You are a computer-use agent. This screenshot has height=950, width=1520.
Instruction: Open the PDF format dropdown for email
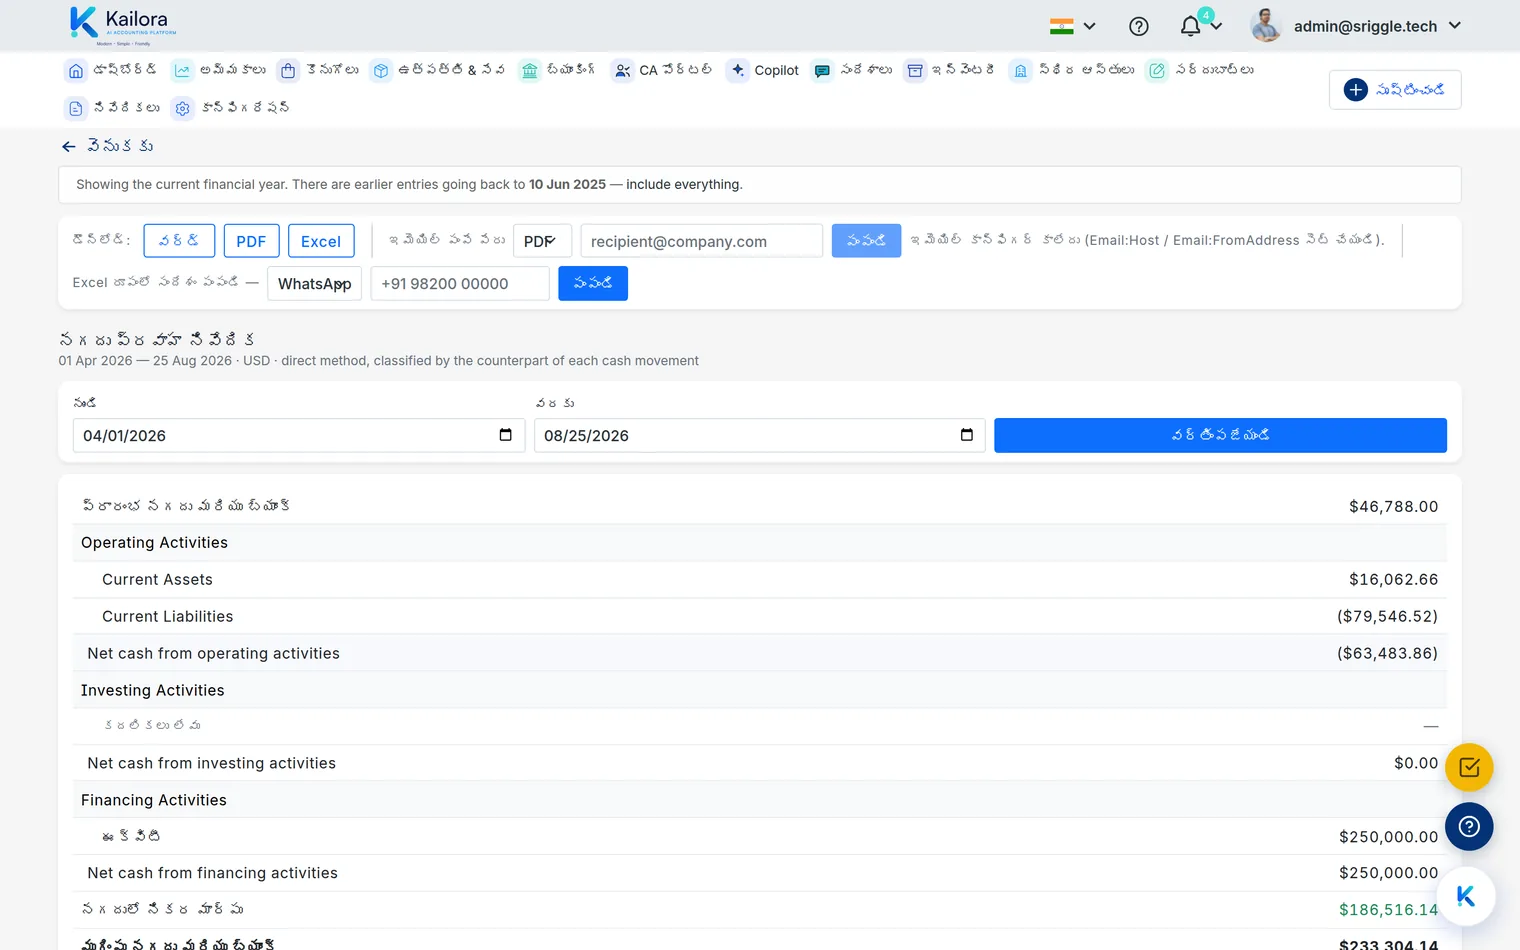click(x=542, y=241)
